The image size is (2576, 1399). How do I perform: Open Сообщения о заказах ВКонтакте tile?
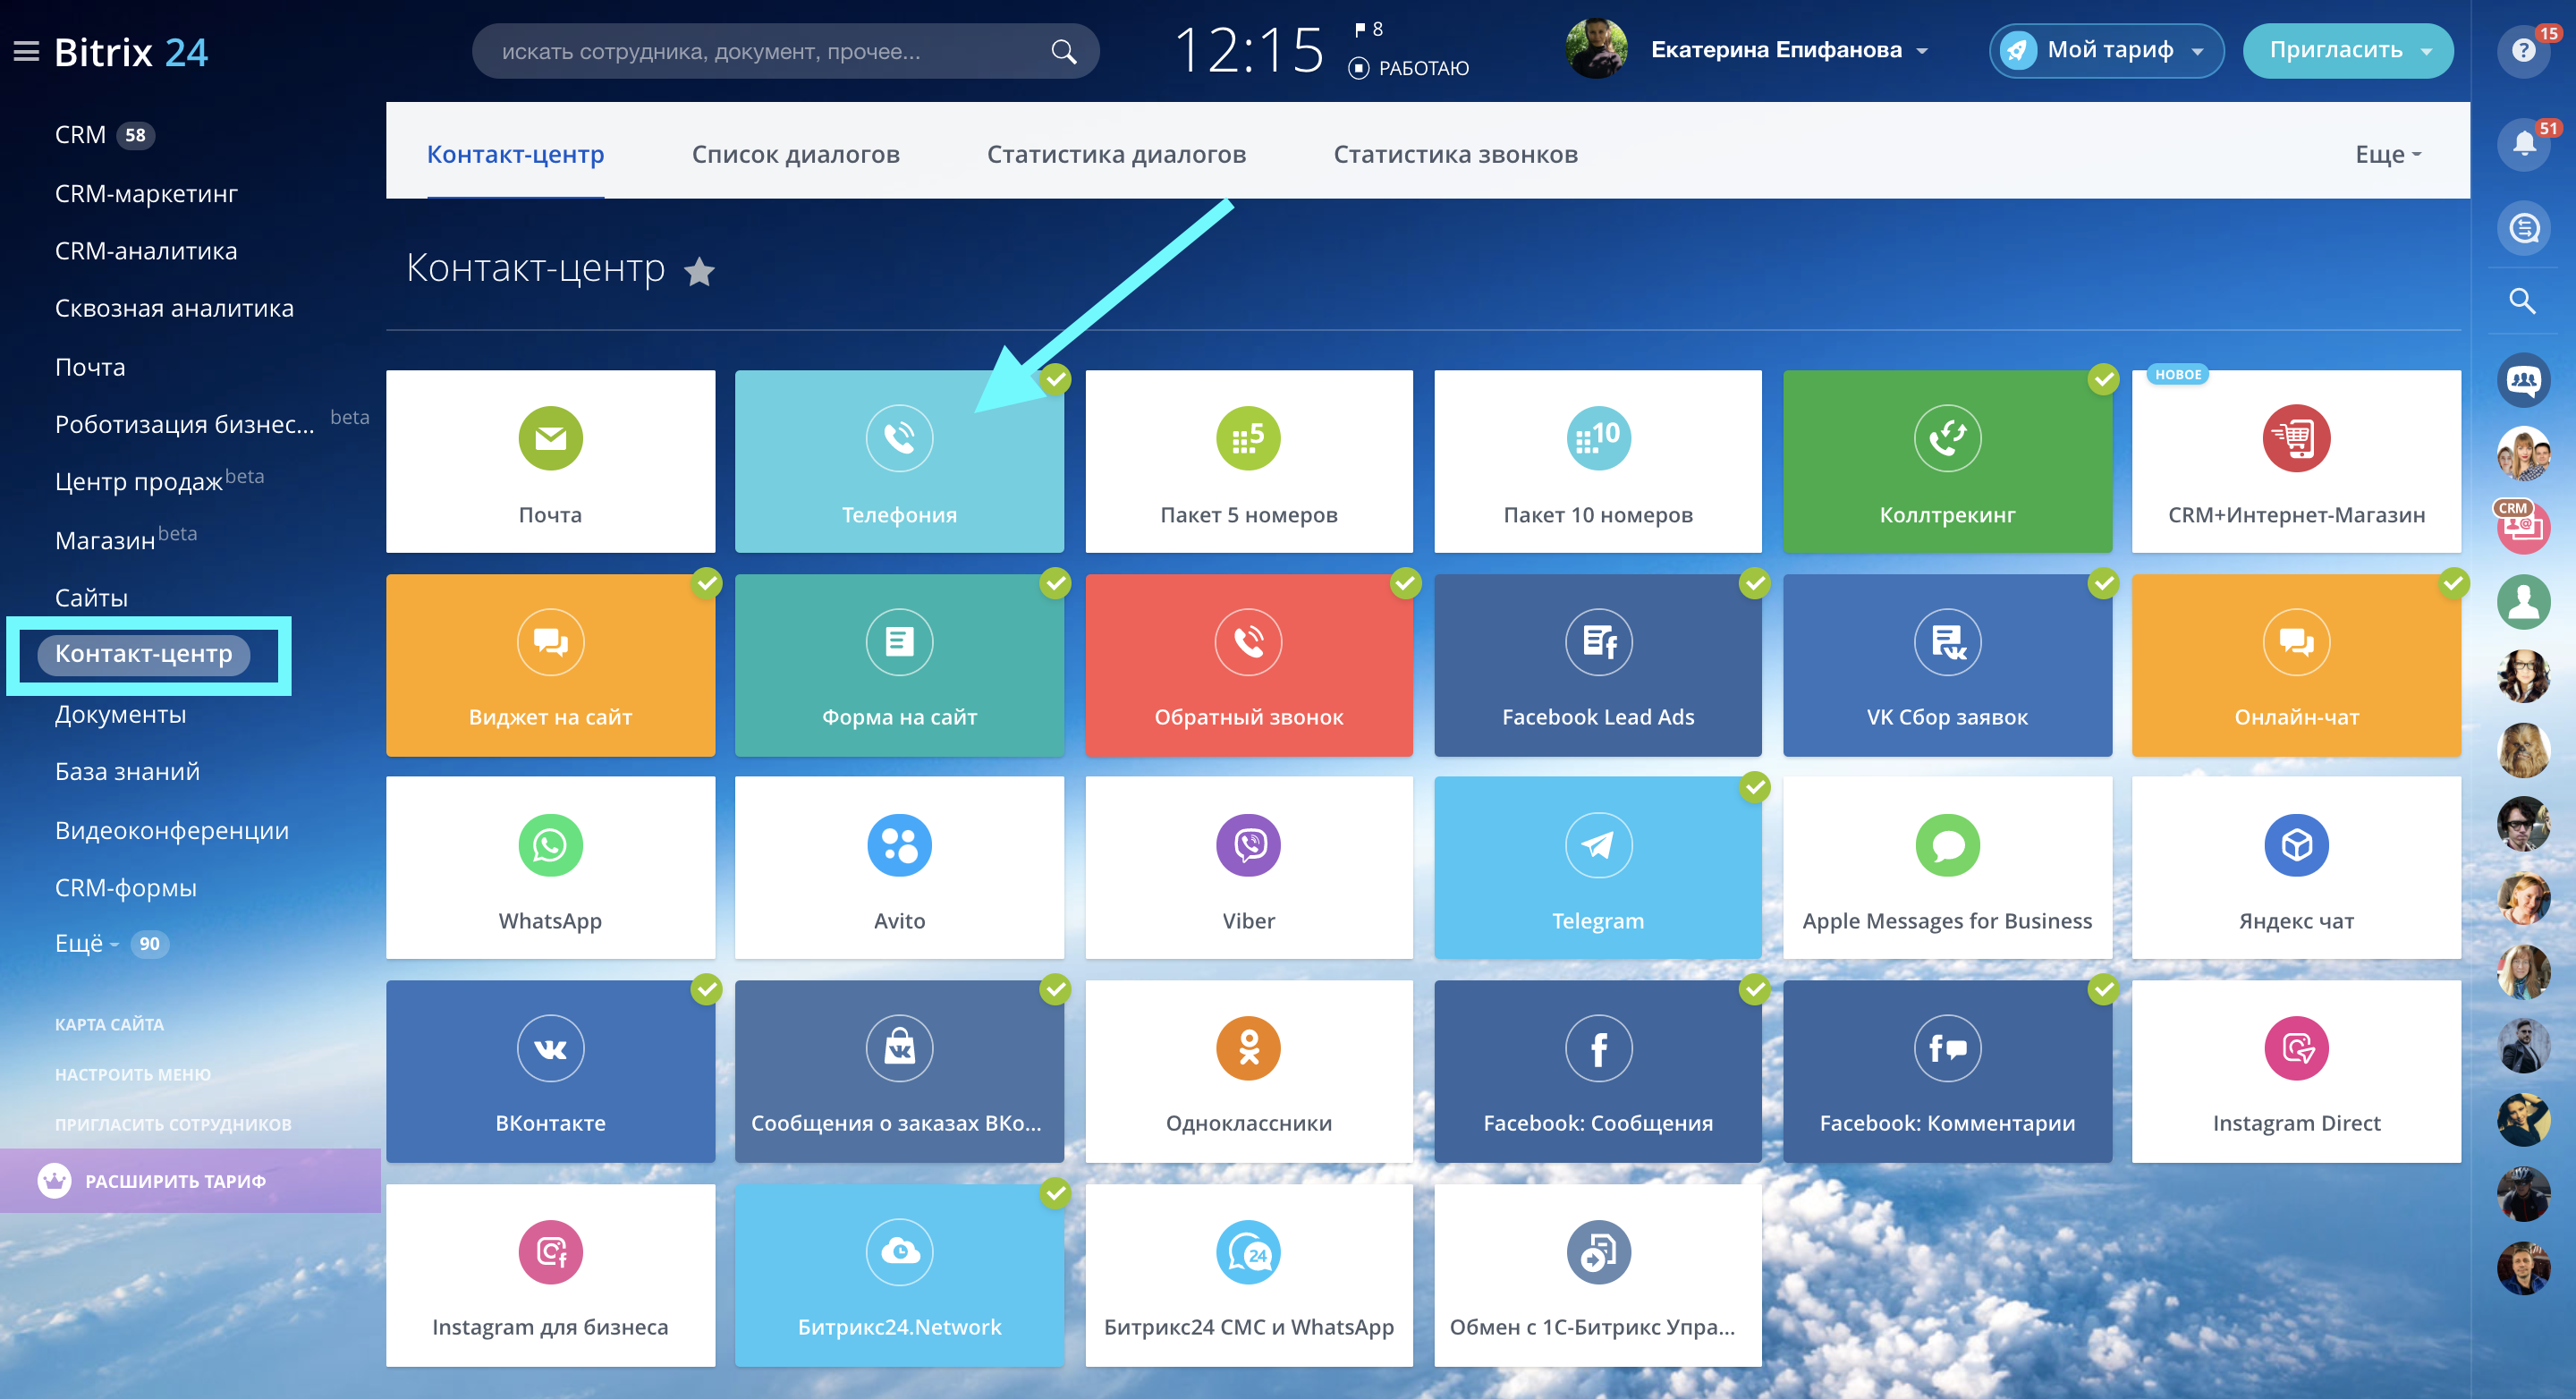[x=899, y=1071]
